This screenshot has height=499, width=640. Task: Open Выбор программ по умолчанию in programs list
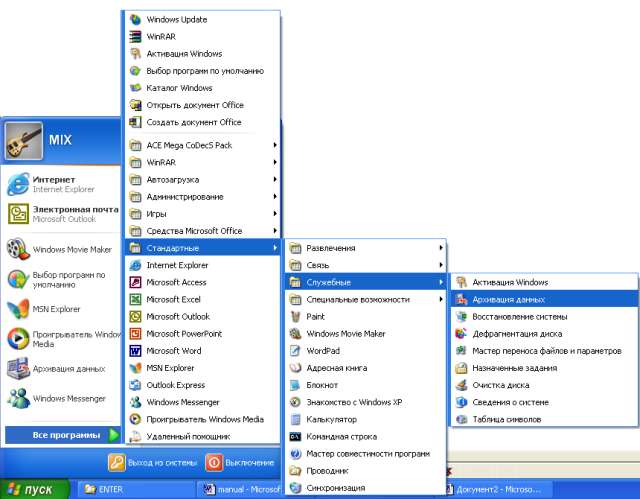click(202, 71)
